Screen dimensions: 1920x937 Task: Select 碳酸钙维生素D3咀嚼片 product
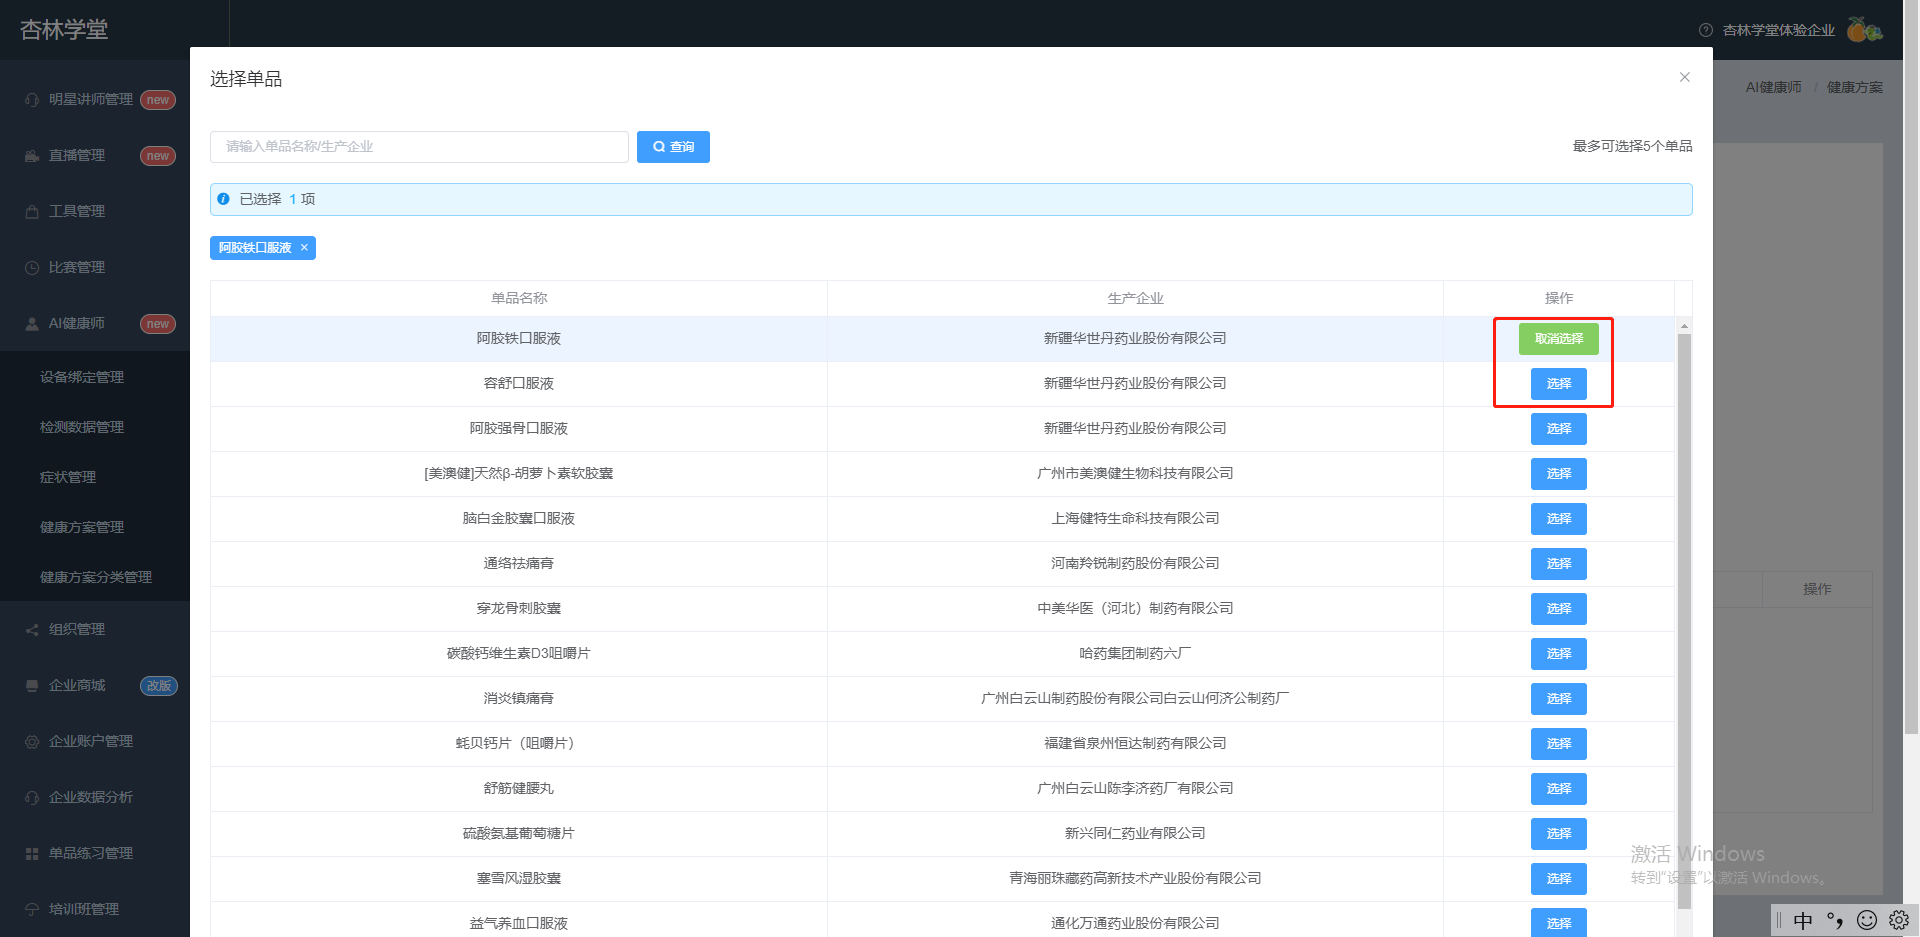tap(1558, 654)
